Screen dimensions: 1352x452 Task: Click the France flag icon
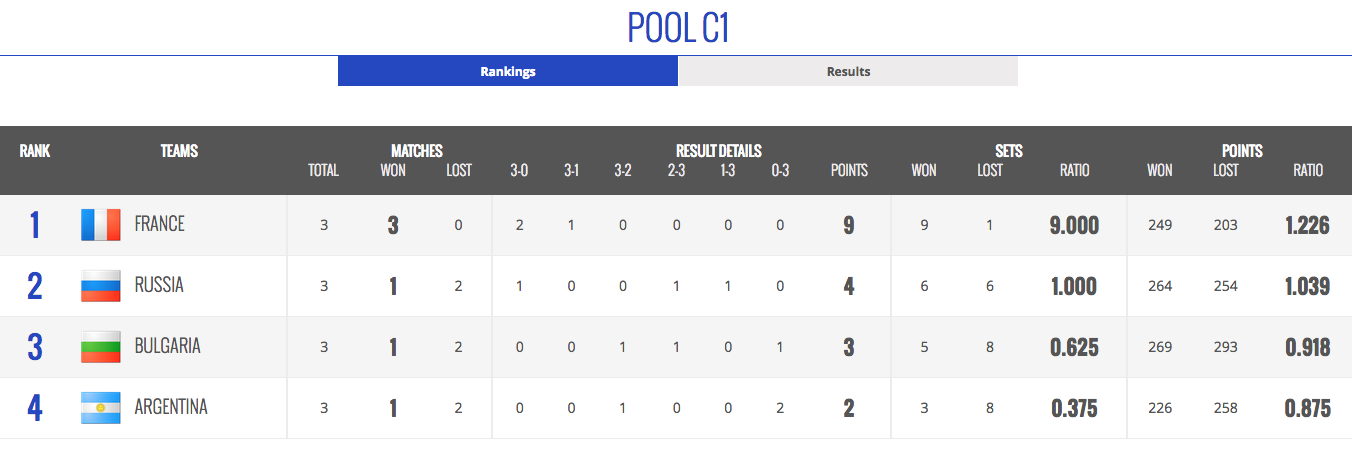click(100, 225)
